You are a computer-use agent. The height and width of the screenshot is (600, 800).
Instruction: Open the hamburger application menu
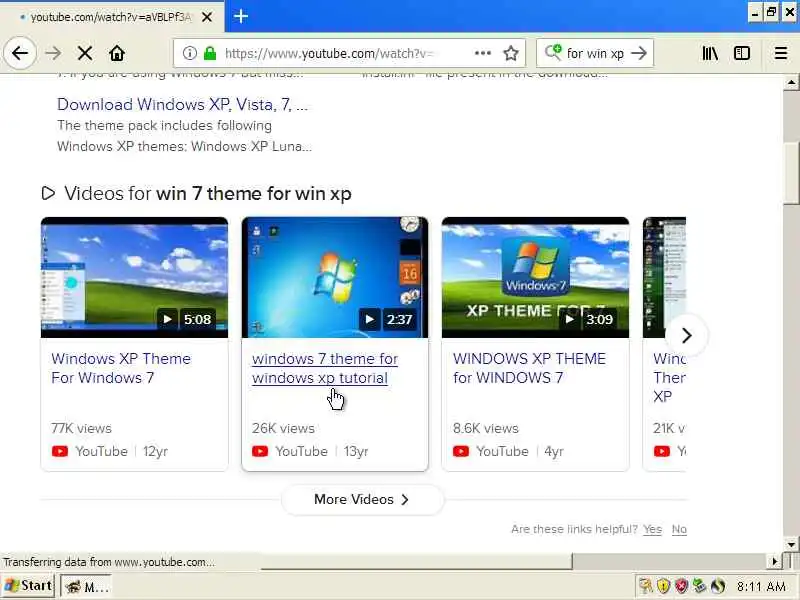(x=781, y=53)
